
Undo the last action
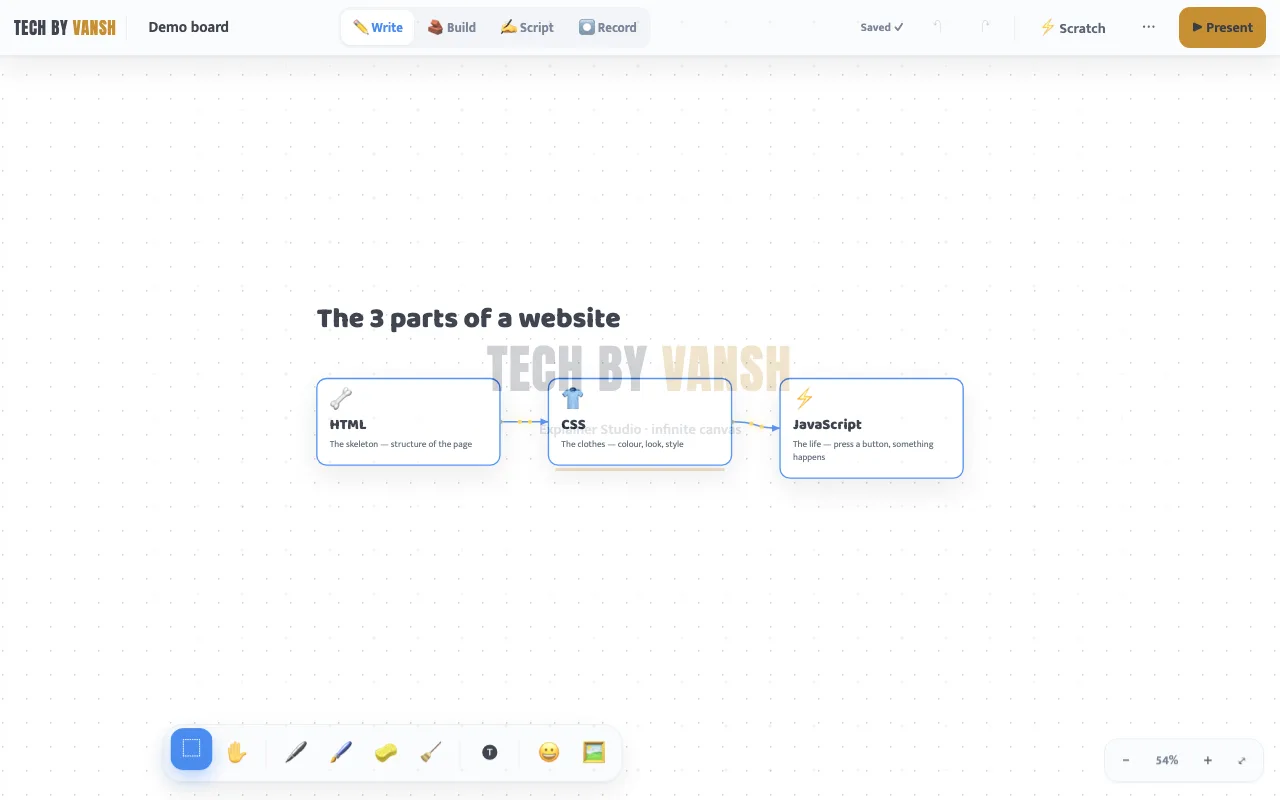tap(937, 27)
